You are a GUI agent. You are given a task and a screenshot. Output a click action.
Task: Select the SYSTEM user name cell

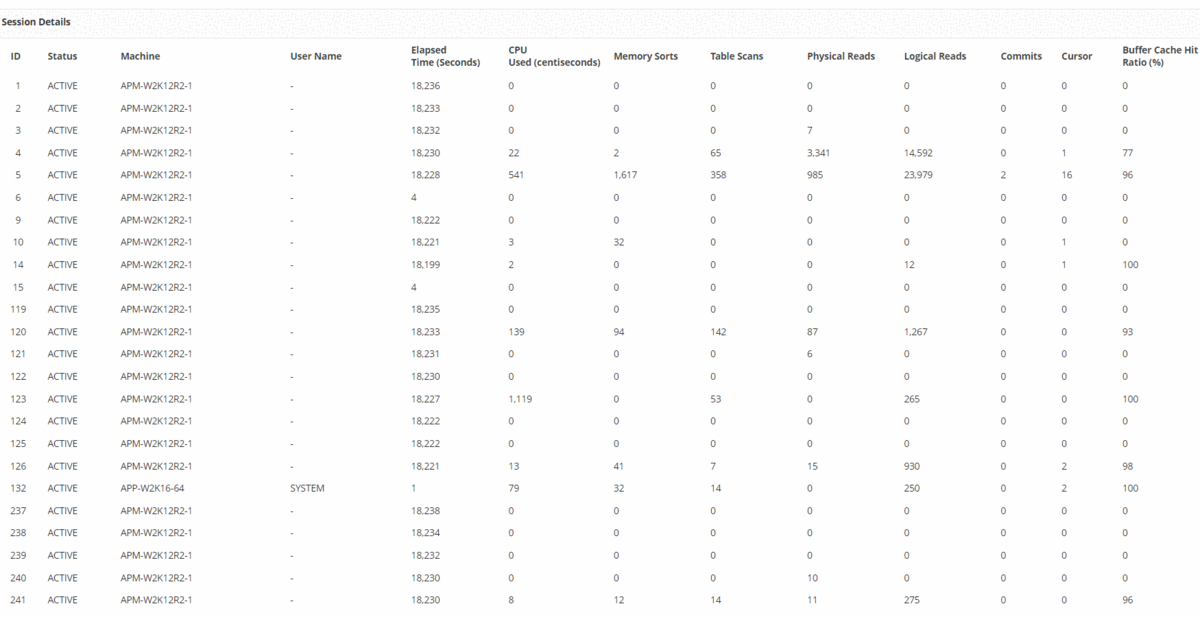point(308,488)
